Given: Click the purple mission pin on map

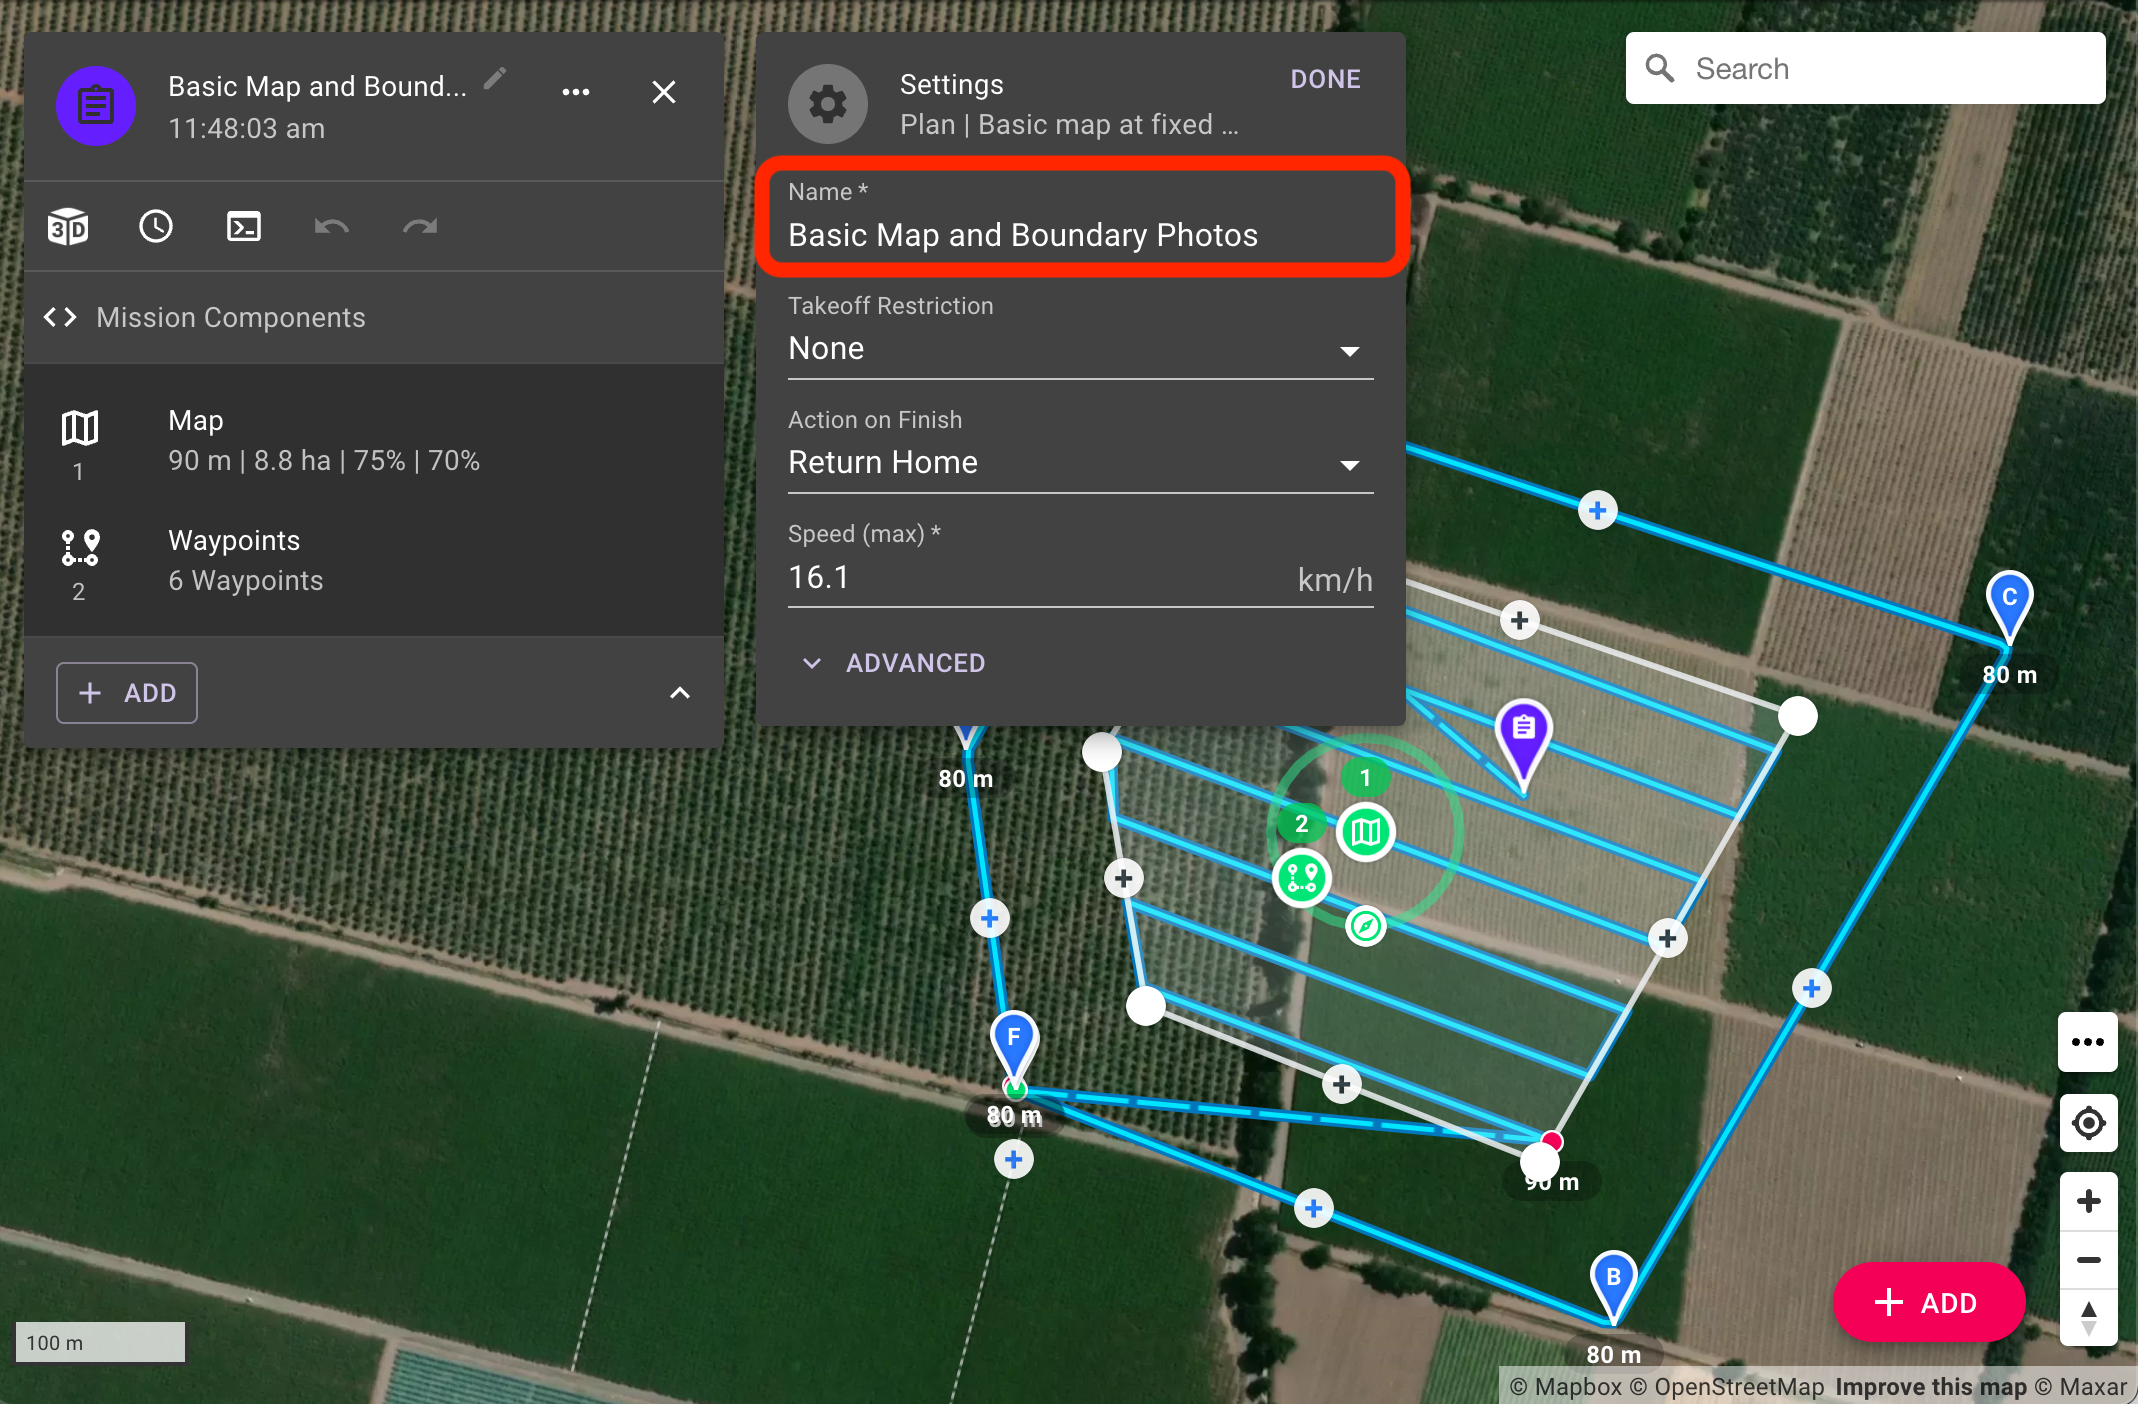Looking at the screenshot, I should tap(1523, 736).
